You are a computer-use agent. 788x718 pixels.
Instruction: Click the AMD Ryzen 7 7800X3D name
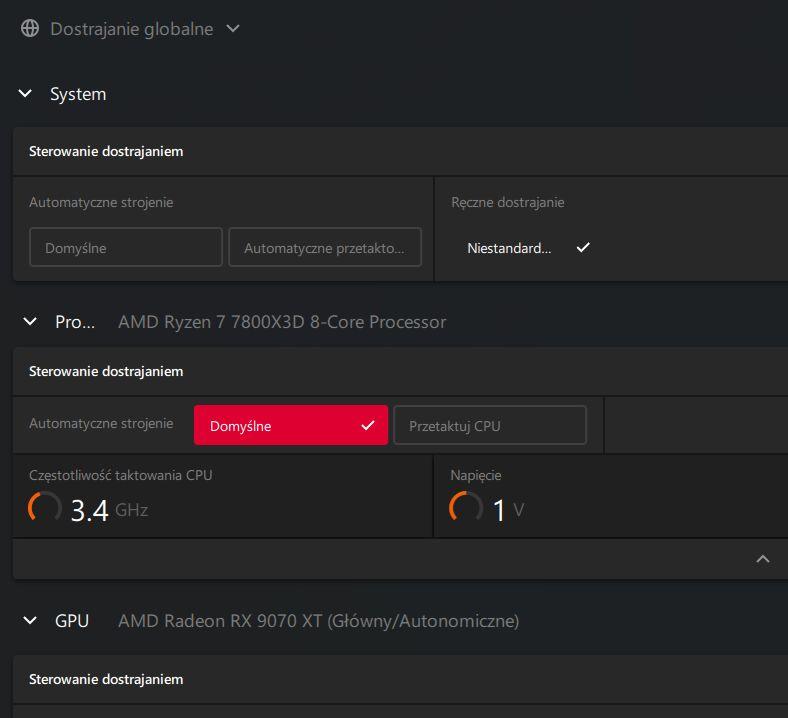click(282, 322)
